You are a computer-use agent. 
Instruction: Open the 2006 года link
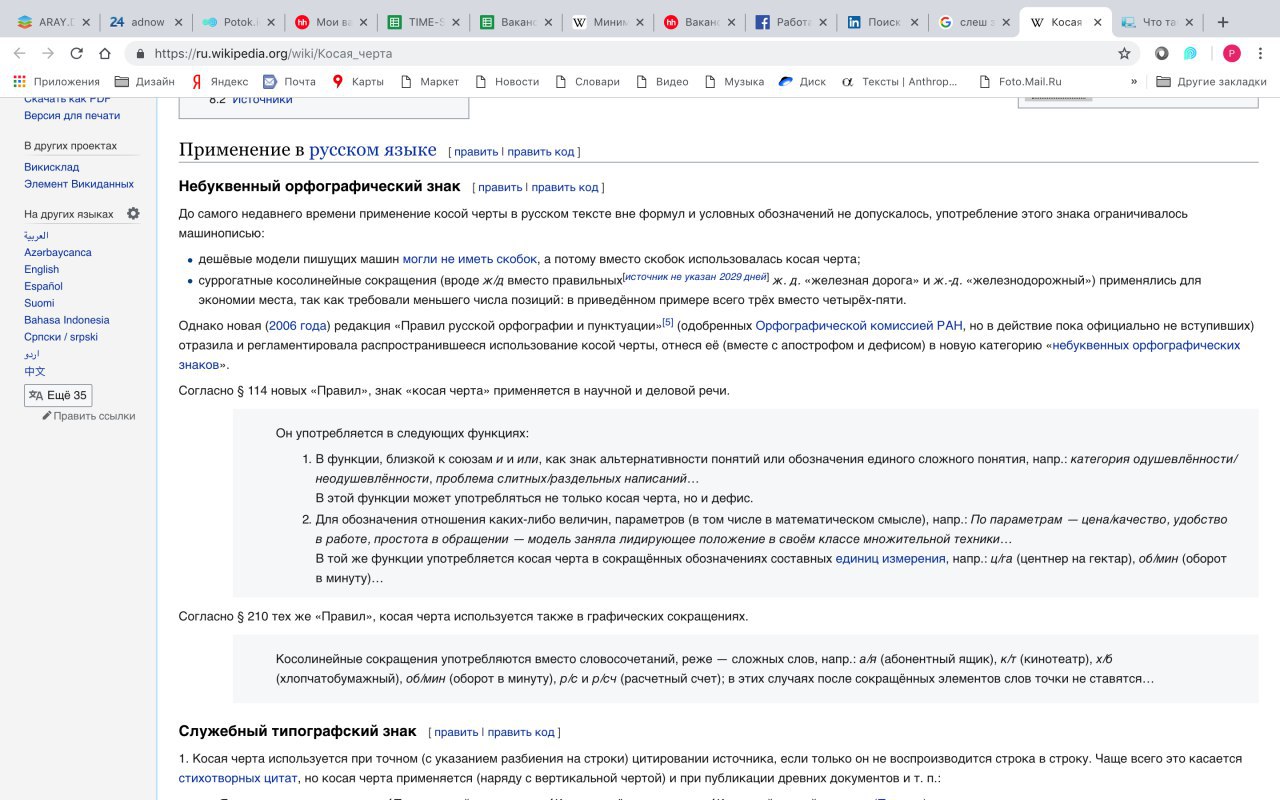(297, 326)
